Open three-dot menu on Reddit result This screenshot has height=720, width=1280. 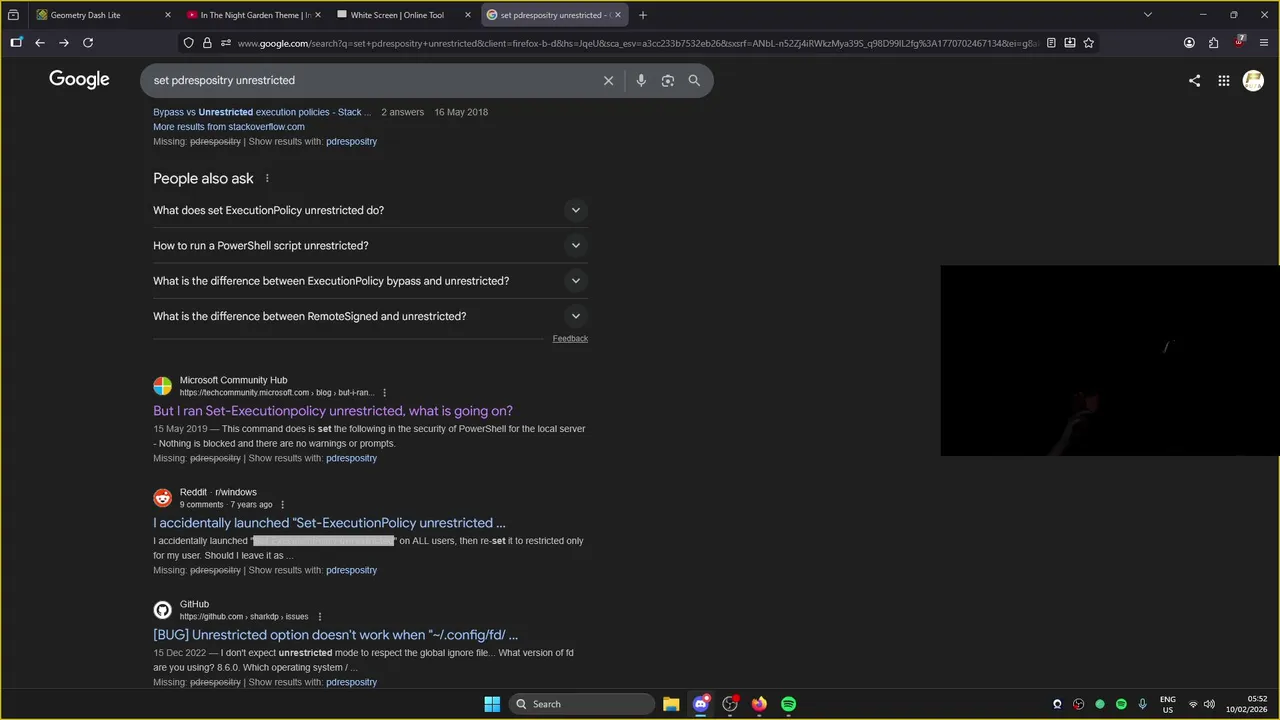point(282,505)
